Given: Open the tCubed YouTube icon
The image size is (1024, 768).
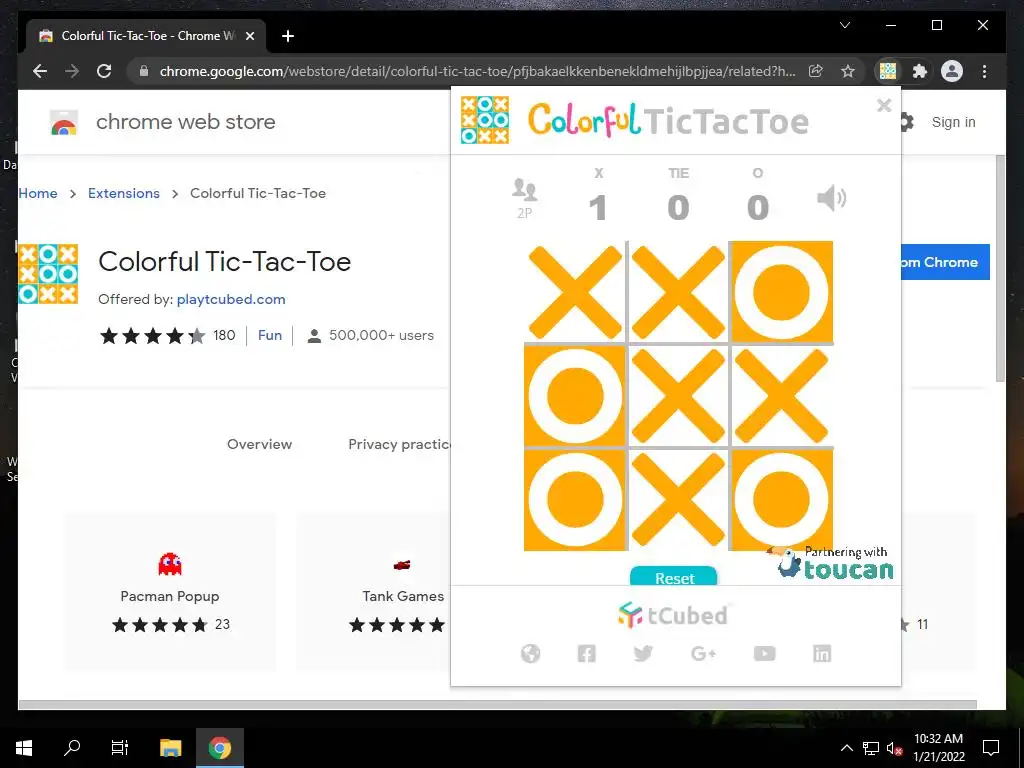Looking at the screenshot, I should [764, 653].
